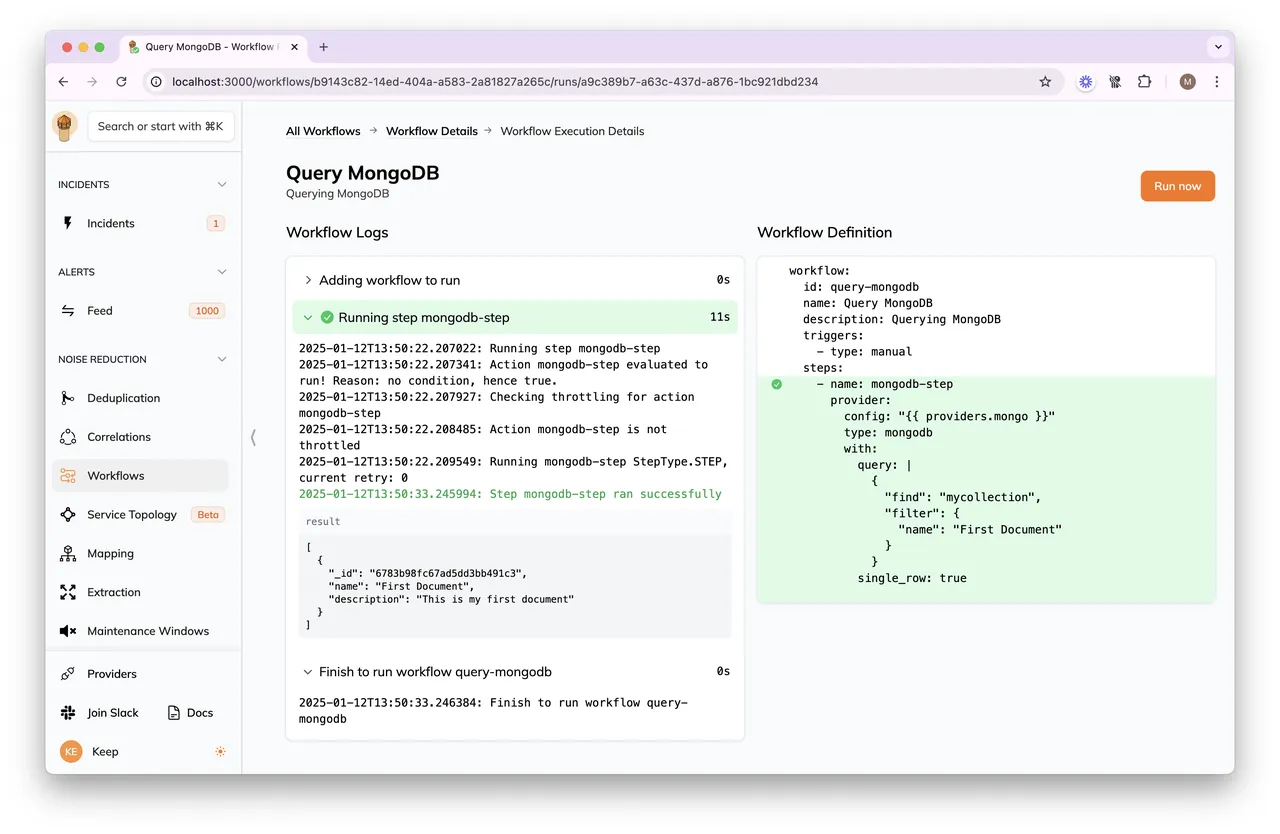1280x834 pixels.
Task: Click the Extraction arrows icon
Action: [x=68, y=592]
